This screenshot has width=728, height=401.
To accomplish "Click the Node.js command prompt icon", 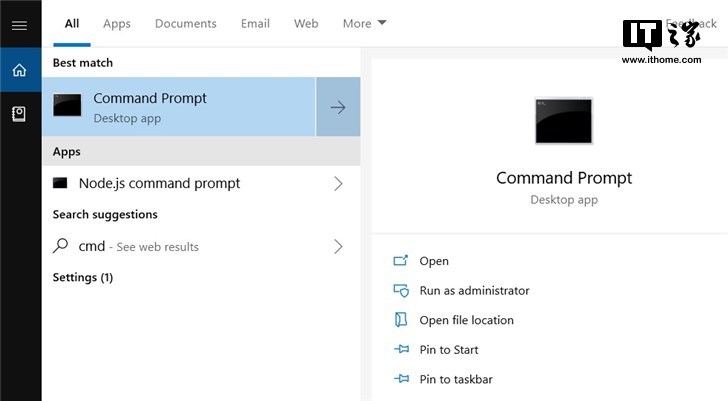I will [60, 183].
